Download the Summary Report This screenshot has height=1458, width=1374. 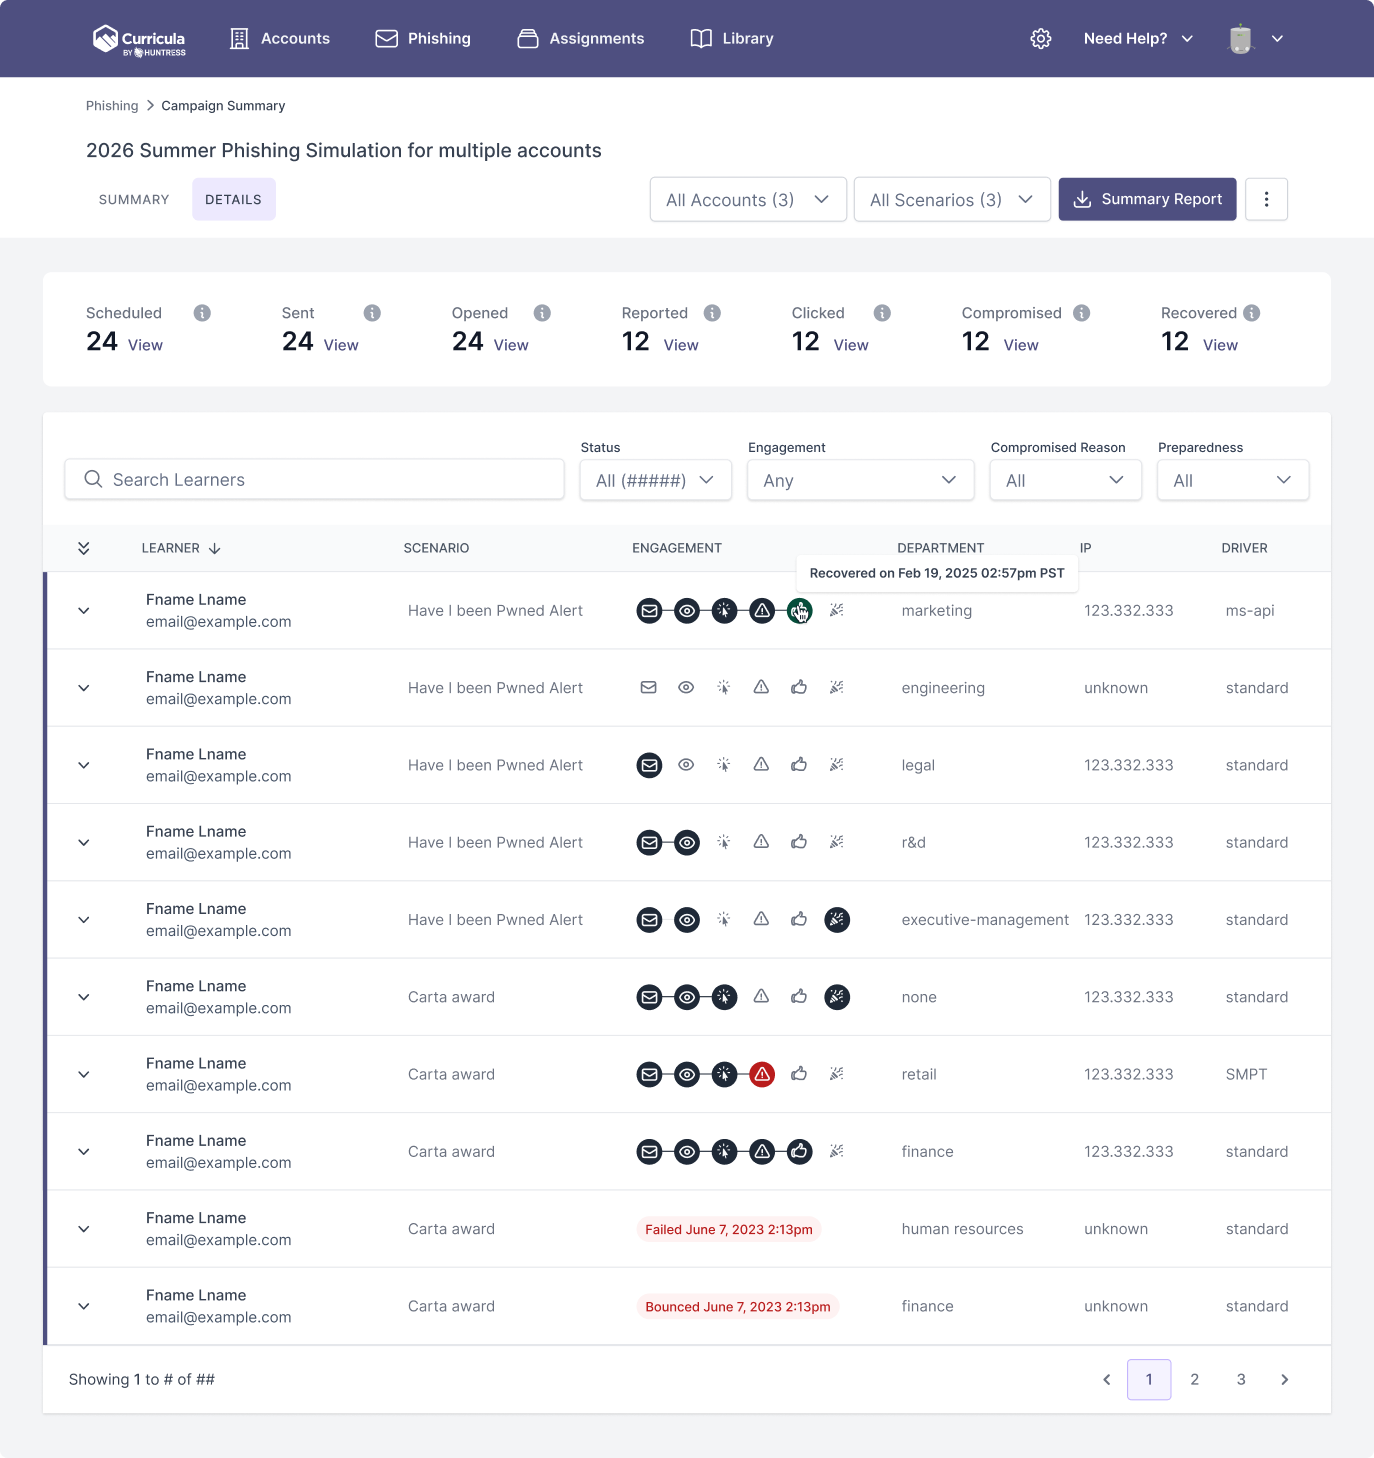coord(1147,199)
